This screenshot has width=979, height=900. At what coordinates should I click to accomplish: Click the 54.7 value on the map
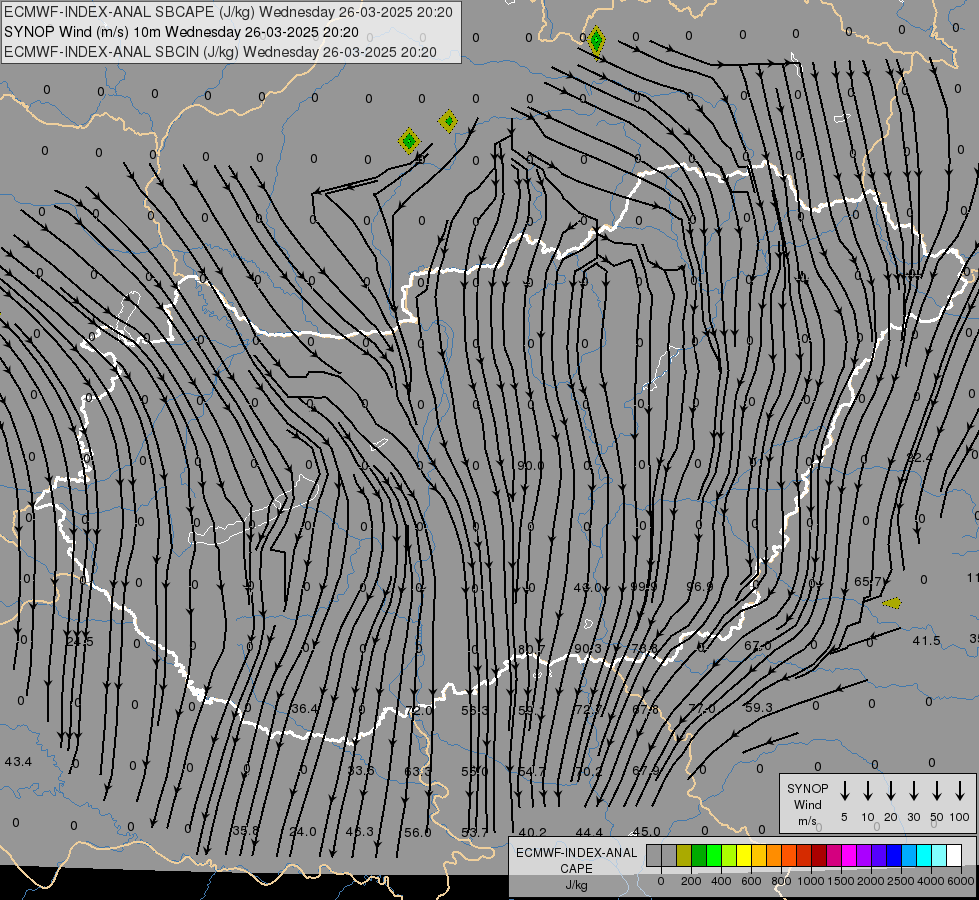point(531,771)
